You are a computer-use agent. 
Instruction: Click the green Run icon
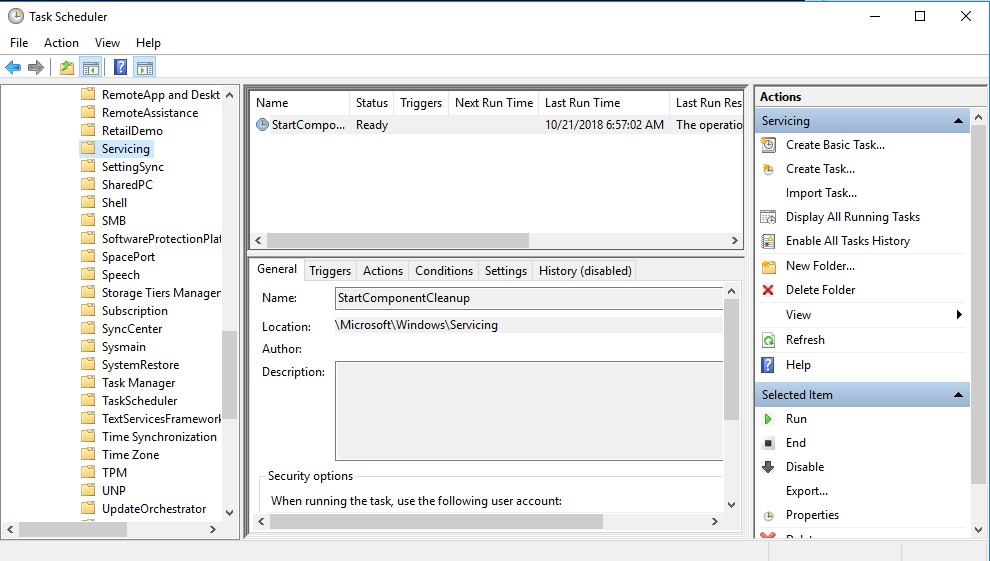tap(768, 419)
